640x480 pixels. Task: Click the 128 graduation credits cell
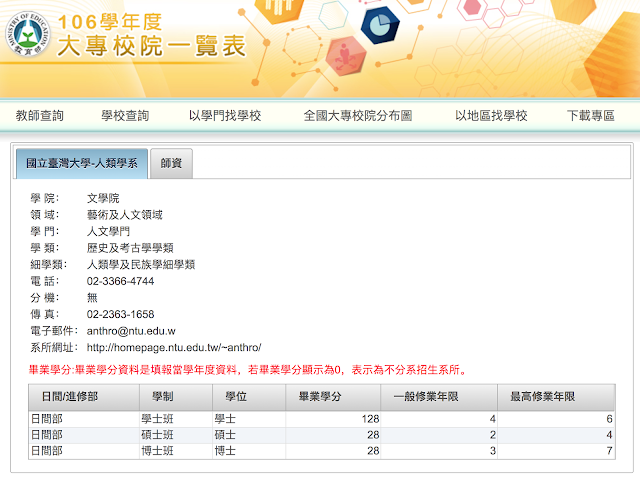[333, 419]
